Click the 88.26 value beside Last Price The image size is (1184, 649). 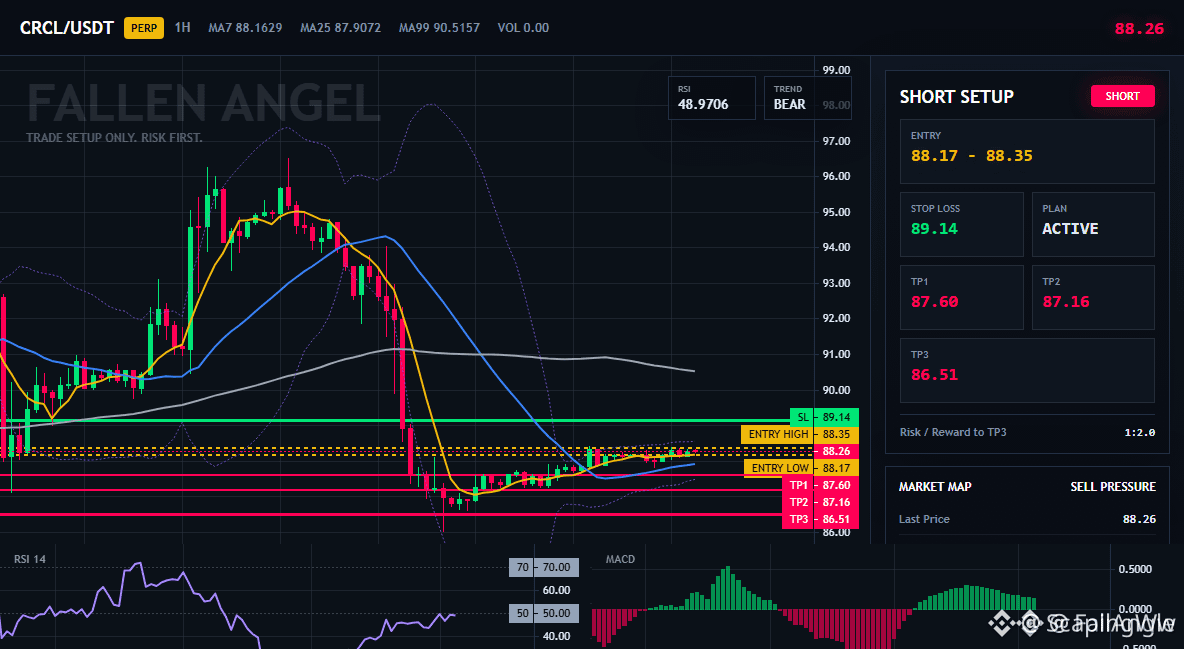click(x=1139, y=519)
